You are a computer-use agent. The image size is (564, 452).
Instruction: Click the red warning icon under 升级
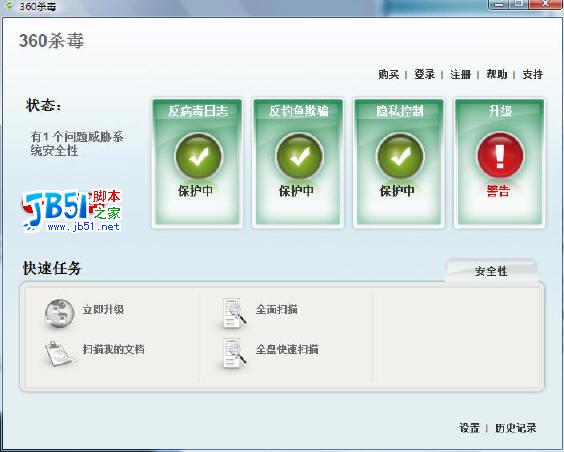point(500,155)
